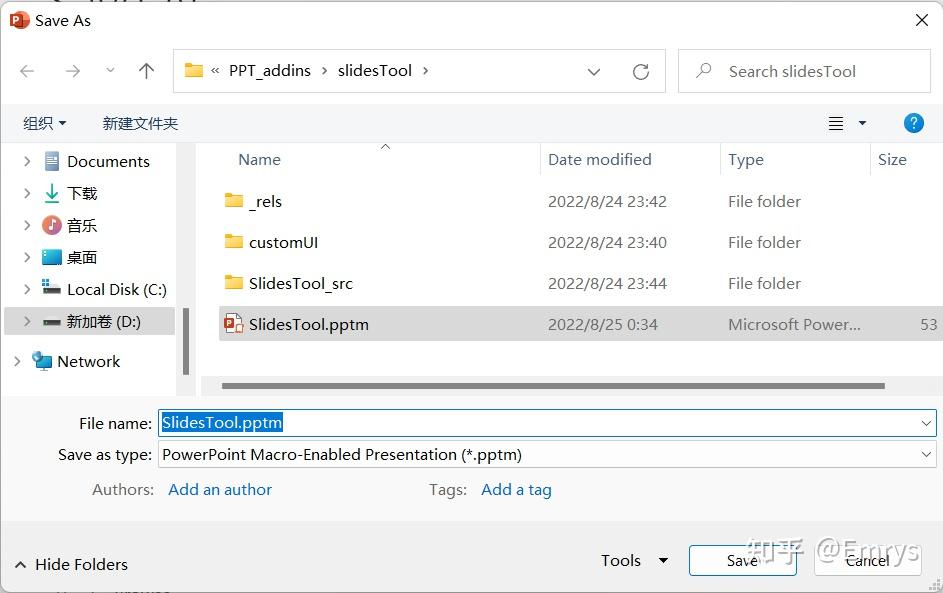This screenshot has width=943, height=593.
Task: Open the Tools dropdown menu
Action: click(634, 561)
